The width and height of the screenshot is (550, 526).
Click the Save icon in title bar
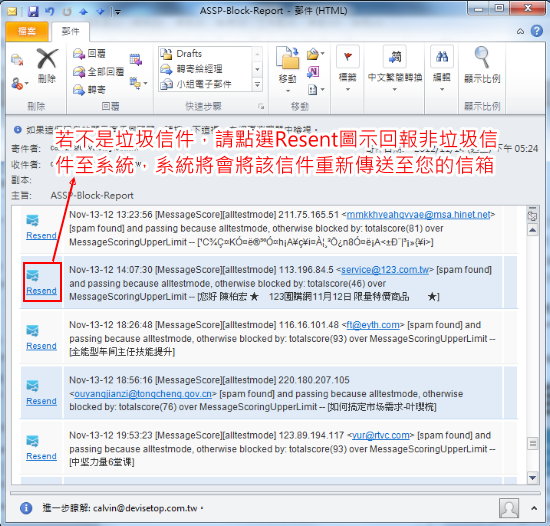33,12
